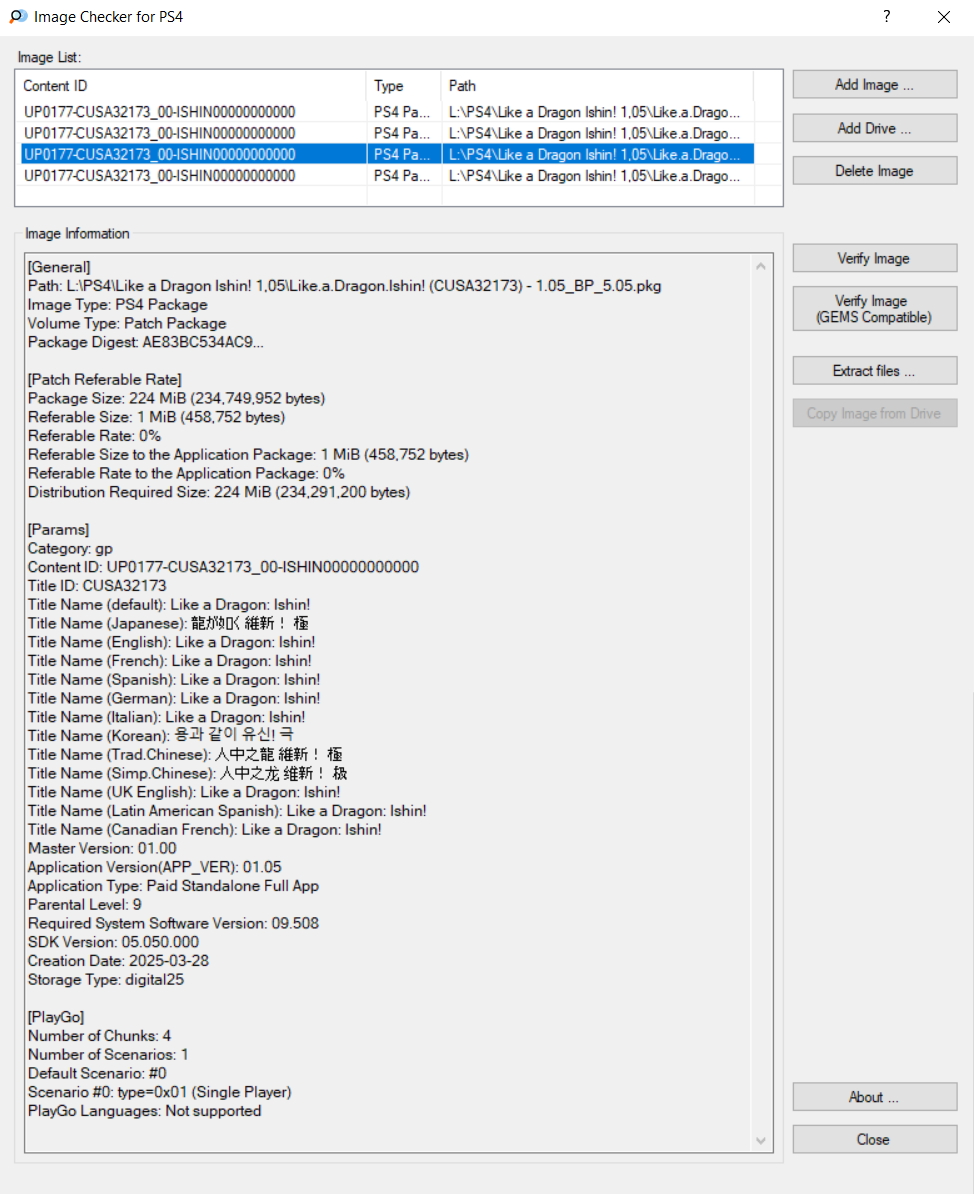
Task: Run Verify Image (GEMS Compatible)
Action: coord(874,308)
